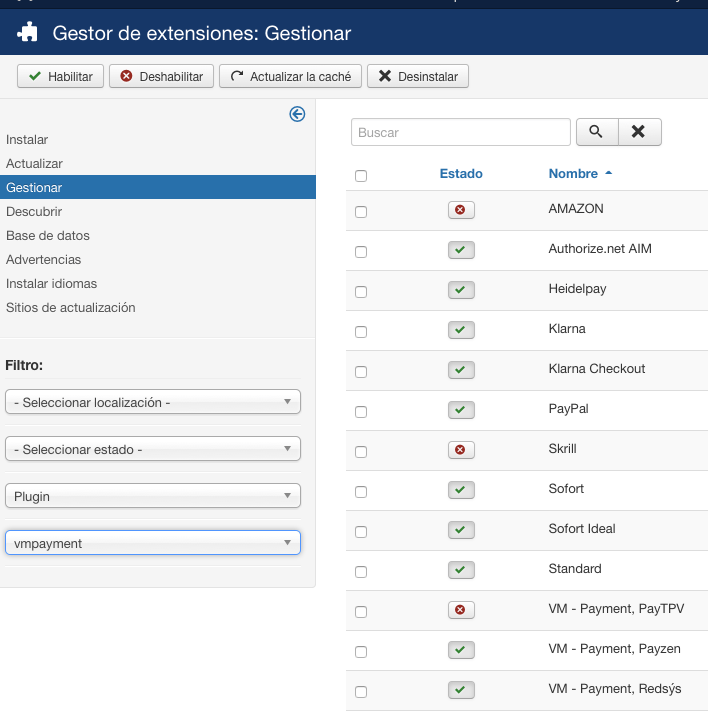The height and width of the screenshot is (711, 708).
Task: Select all rows with header checkbox
Action: tap(361, 176)
